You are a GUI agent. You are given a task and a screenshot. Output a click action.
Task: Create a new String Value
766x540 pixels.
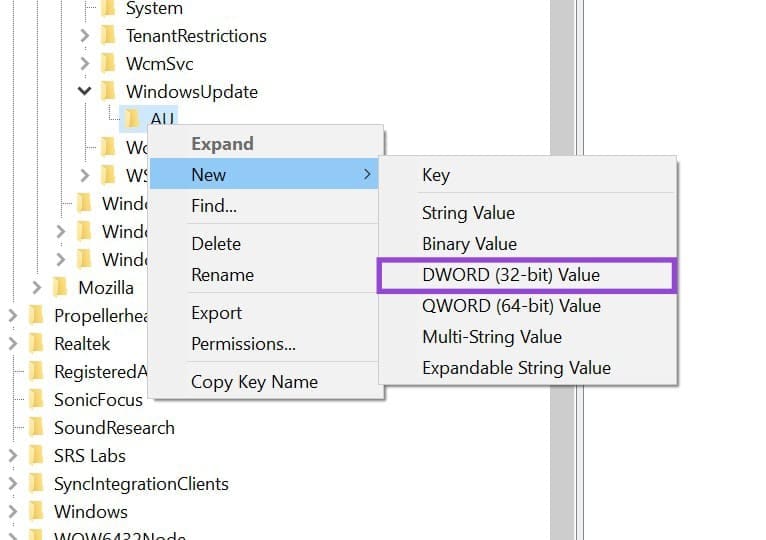click(x=468, y=213)
